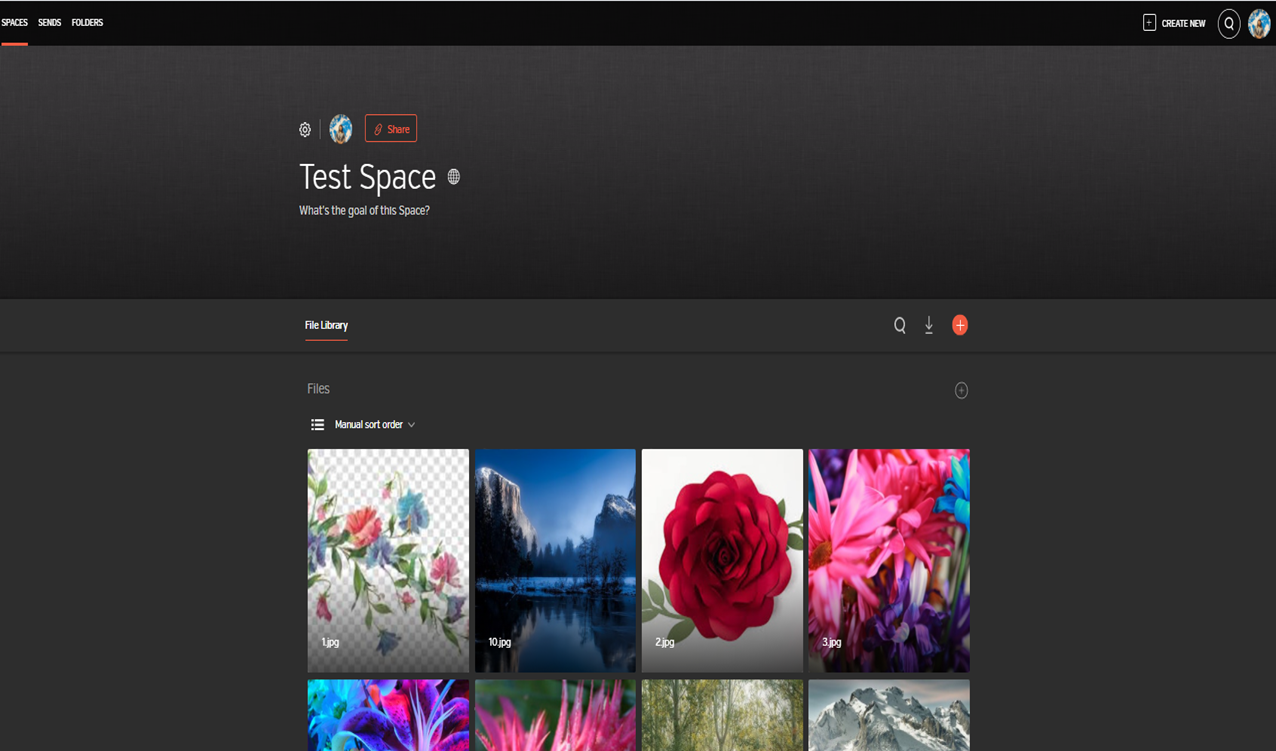Click the 'What's the goal of this Space?' field

coord(364,211)
